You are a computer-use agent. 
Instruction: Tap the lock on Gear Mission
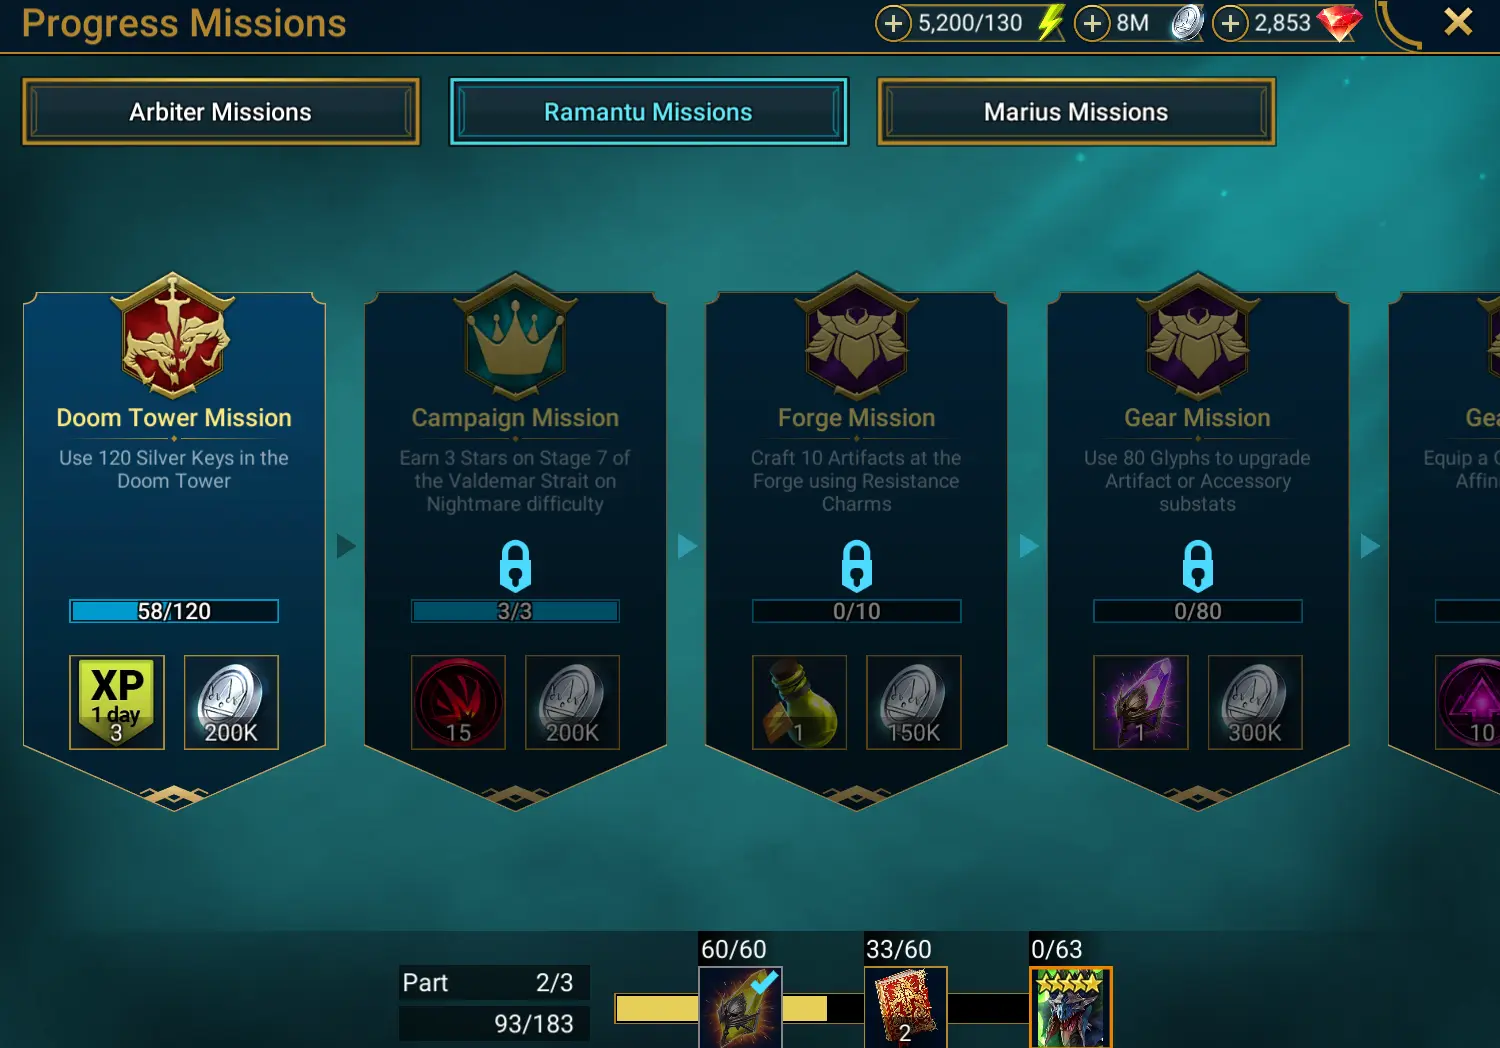[x=1198, y=566]
